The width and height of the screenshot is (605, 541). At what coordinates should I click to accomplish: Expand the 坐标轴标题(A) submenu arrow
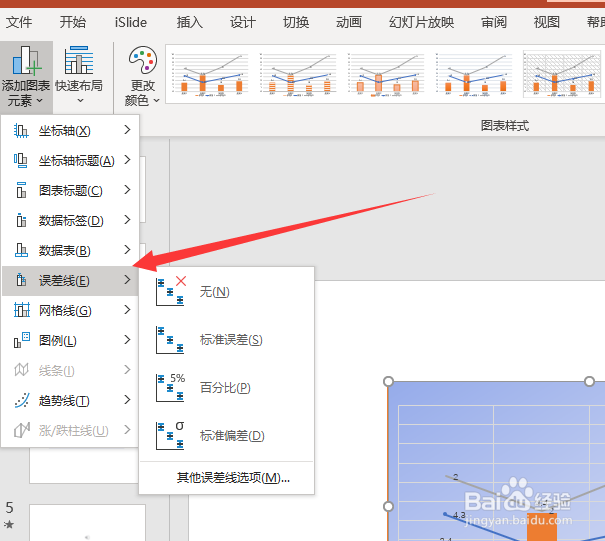tap(127, 160)
